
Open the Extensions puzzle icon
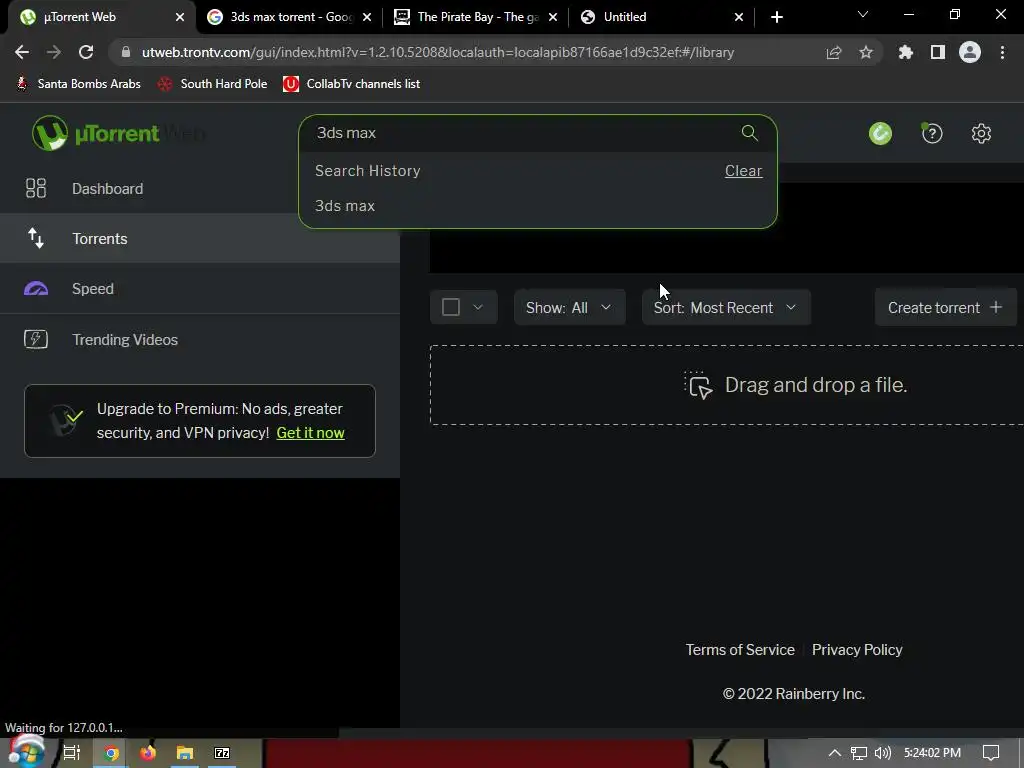(x=905, y=52)
